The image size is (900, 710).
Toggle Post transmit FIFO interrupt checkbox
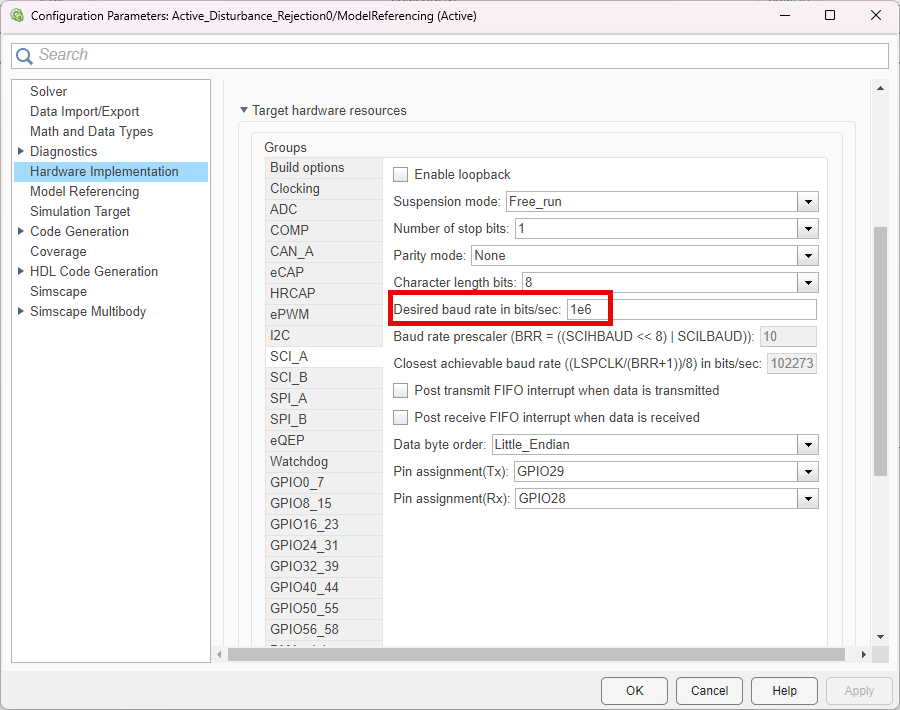(400, 391)
